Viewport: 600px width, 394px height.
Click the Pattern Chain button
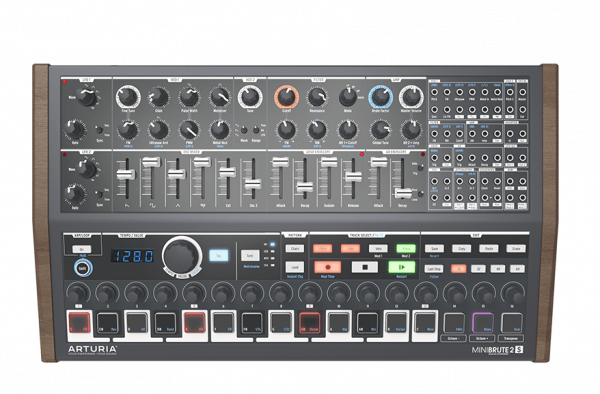click(295, 249)
